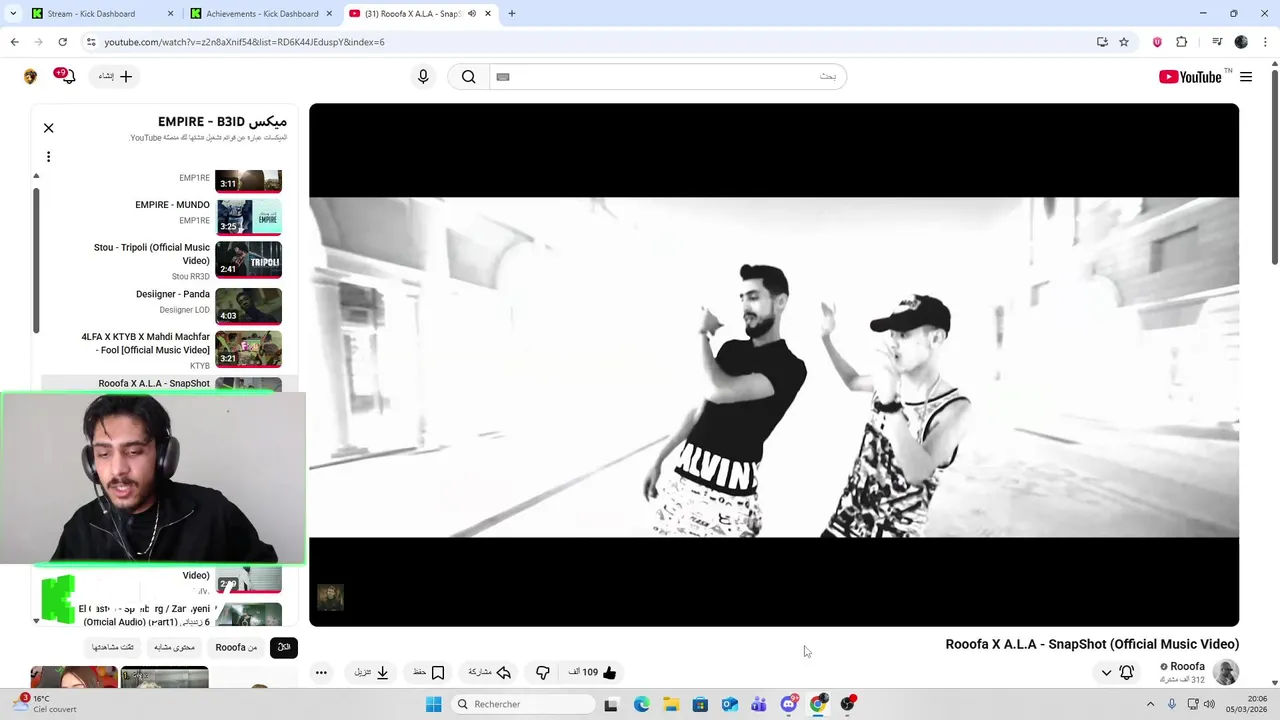
Task: Select the black 'All' filter chip
Action: click(284, 647)
